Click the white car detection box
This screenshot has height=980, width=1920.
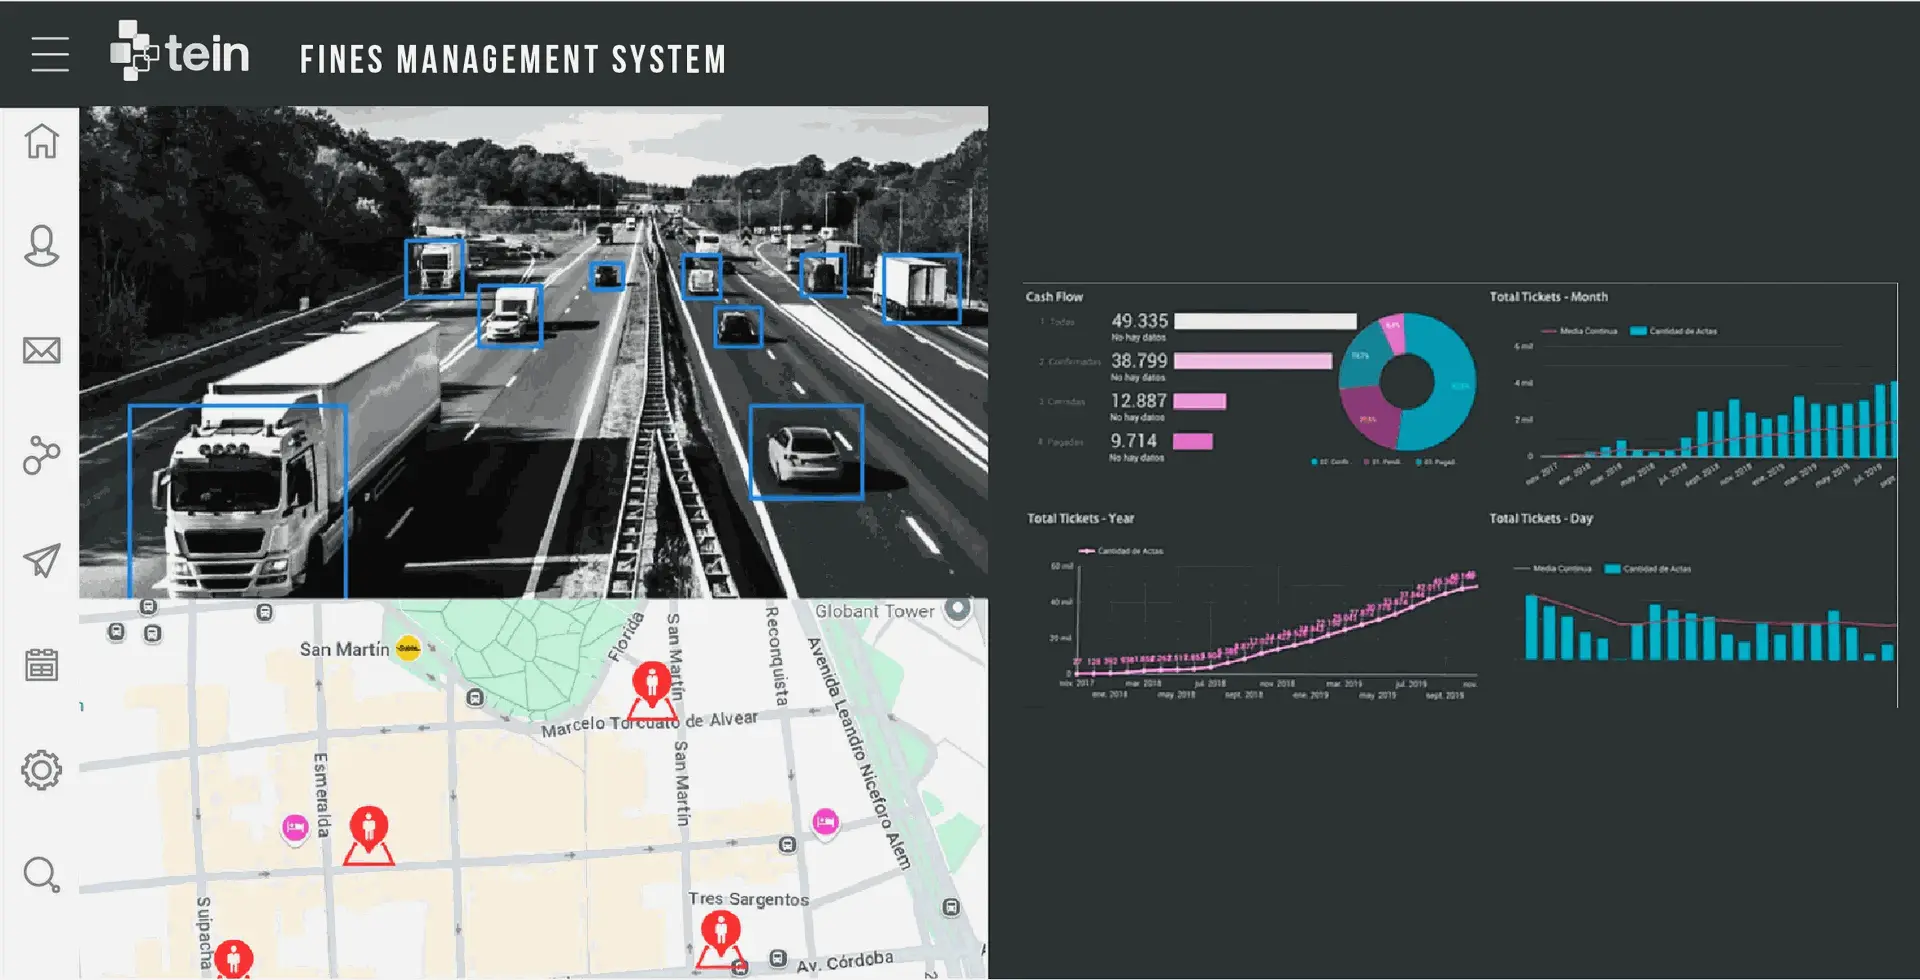pyautogui.click(x=806, y=452)
